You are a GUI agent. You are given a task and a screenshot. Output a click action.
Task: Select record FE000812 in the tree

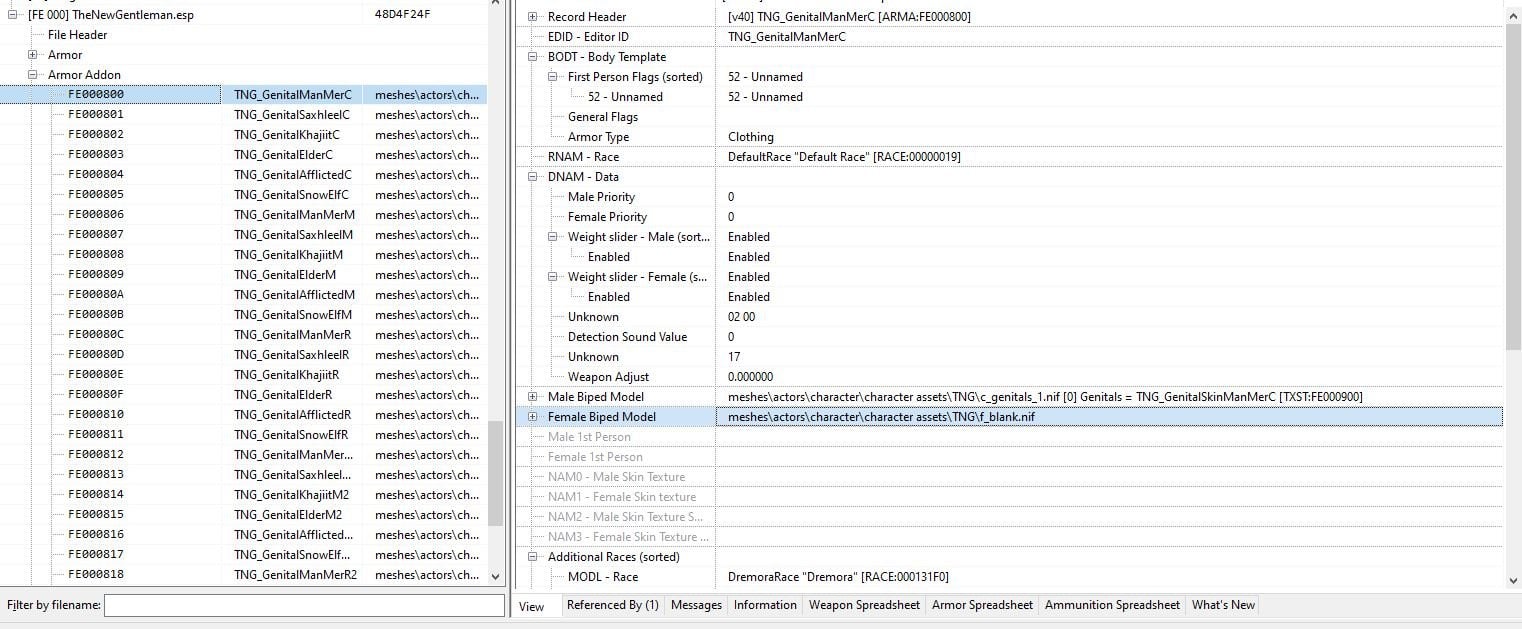click(244, 455)
